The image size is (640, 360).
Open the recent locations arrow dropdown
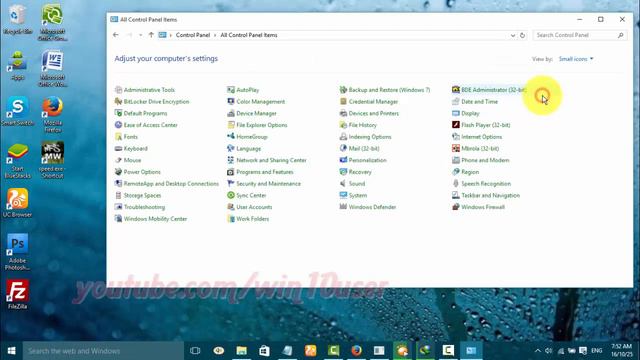click(x=140, y=36)
